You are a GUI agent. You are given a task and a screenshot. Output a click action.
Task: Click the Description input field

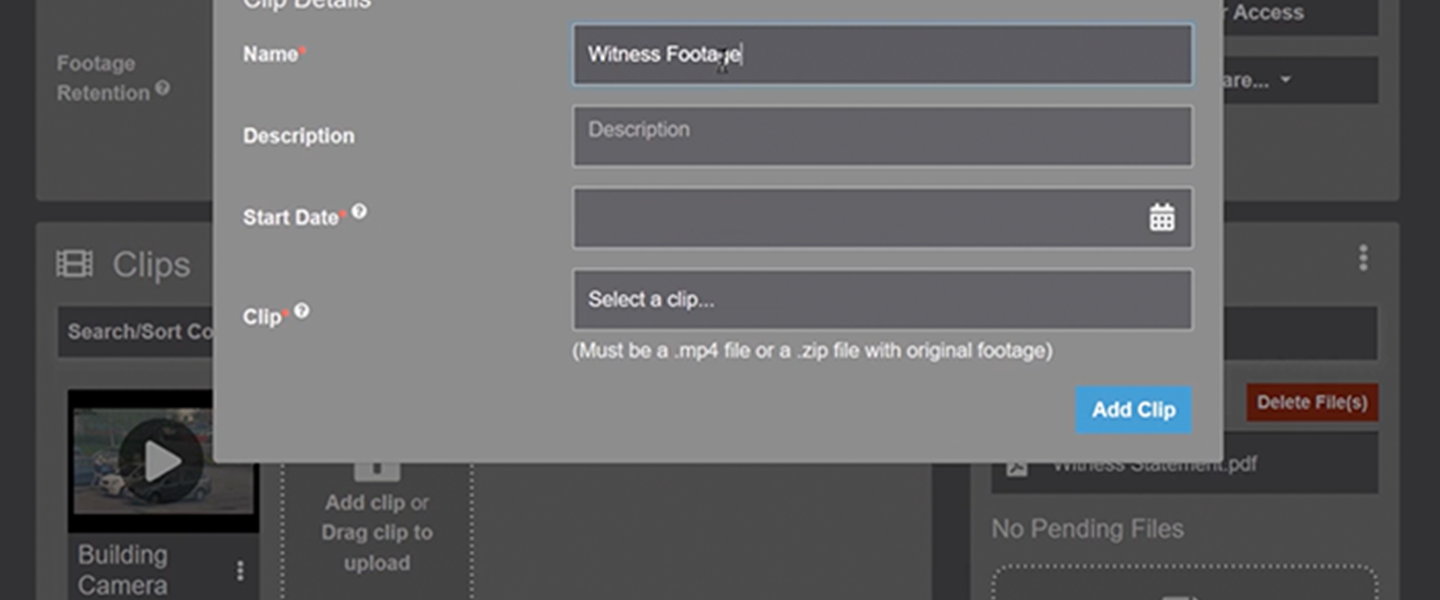[882, 136]
